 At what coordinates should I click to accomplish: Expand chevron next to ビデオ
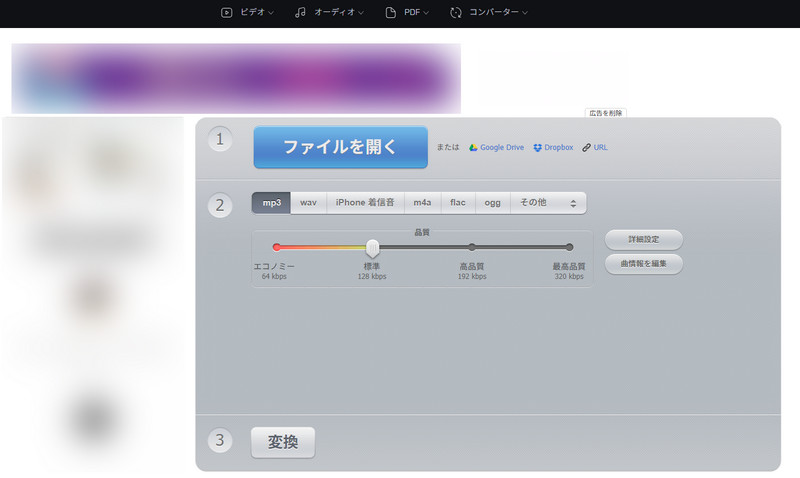click(x=271, y=13)
